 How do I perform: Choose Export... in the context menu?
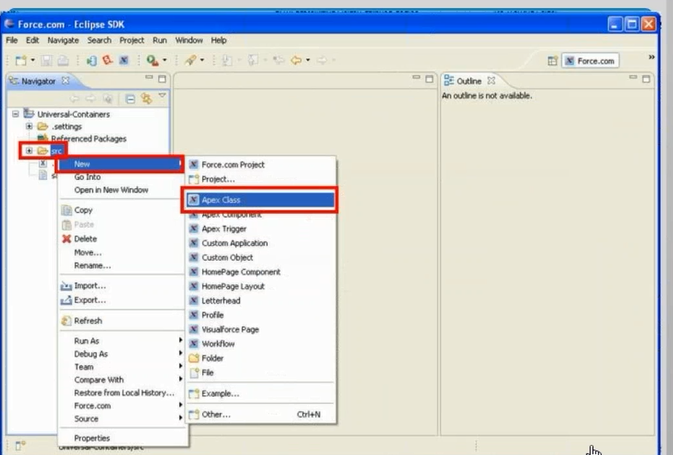(x=90, y=300)
